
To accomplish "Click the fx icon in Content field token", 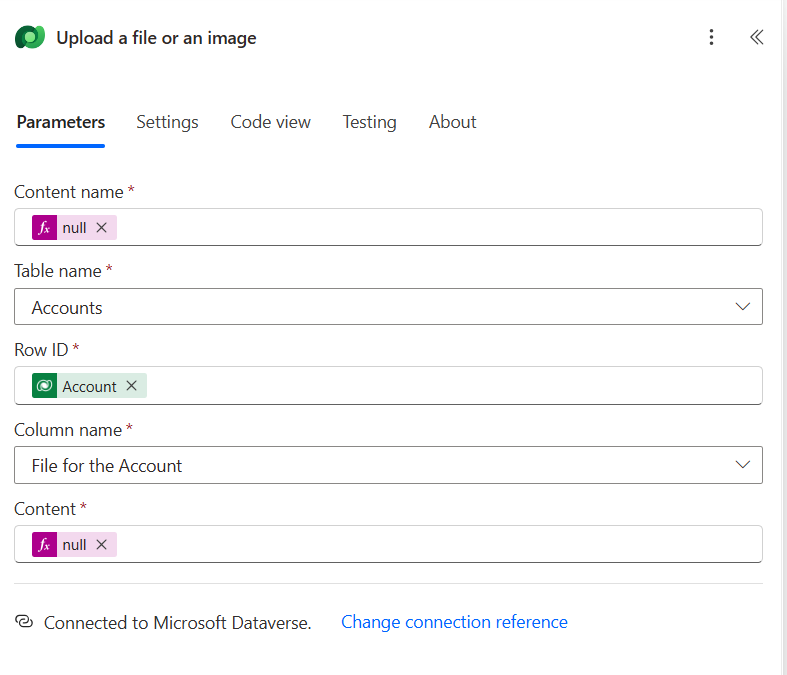I will (x=44, y=545).
